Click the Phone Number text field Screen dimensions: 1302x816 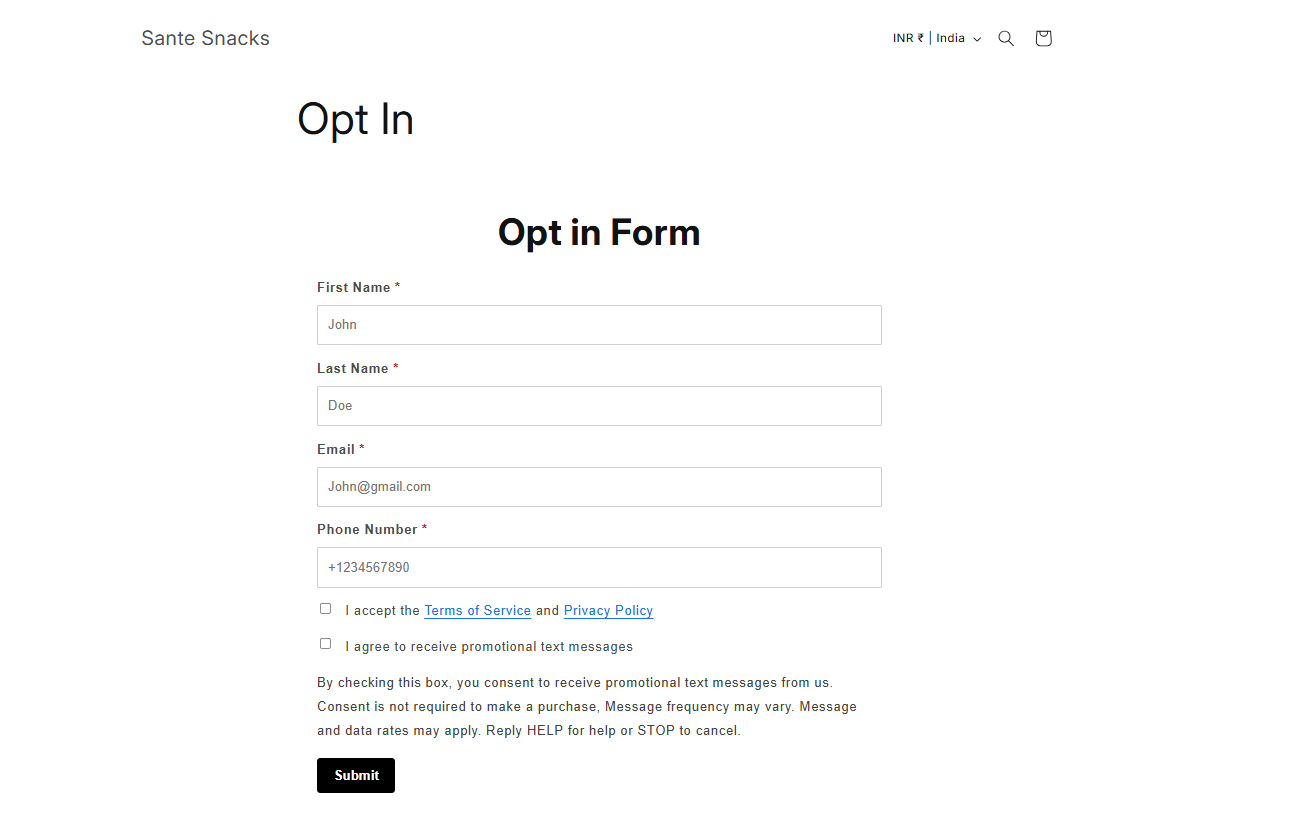(599, 567)
